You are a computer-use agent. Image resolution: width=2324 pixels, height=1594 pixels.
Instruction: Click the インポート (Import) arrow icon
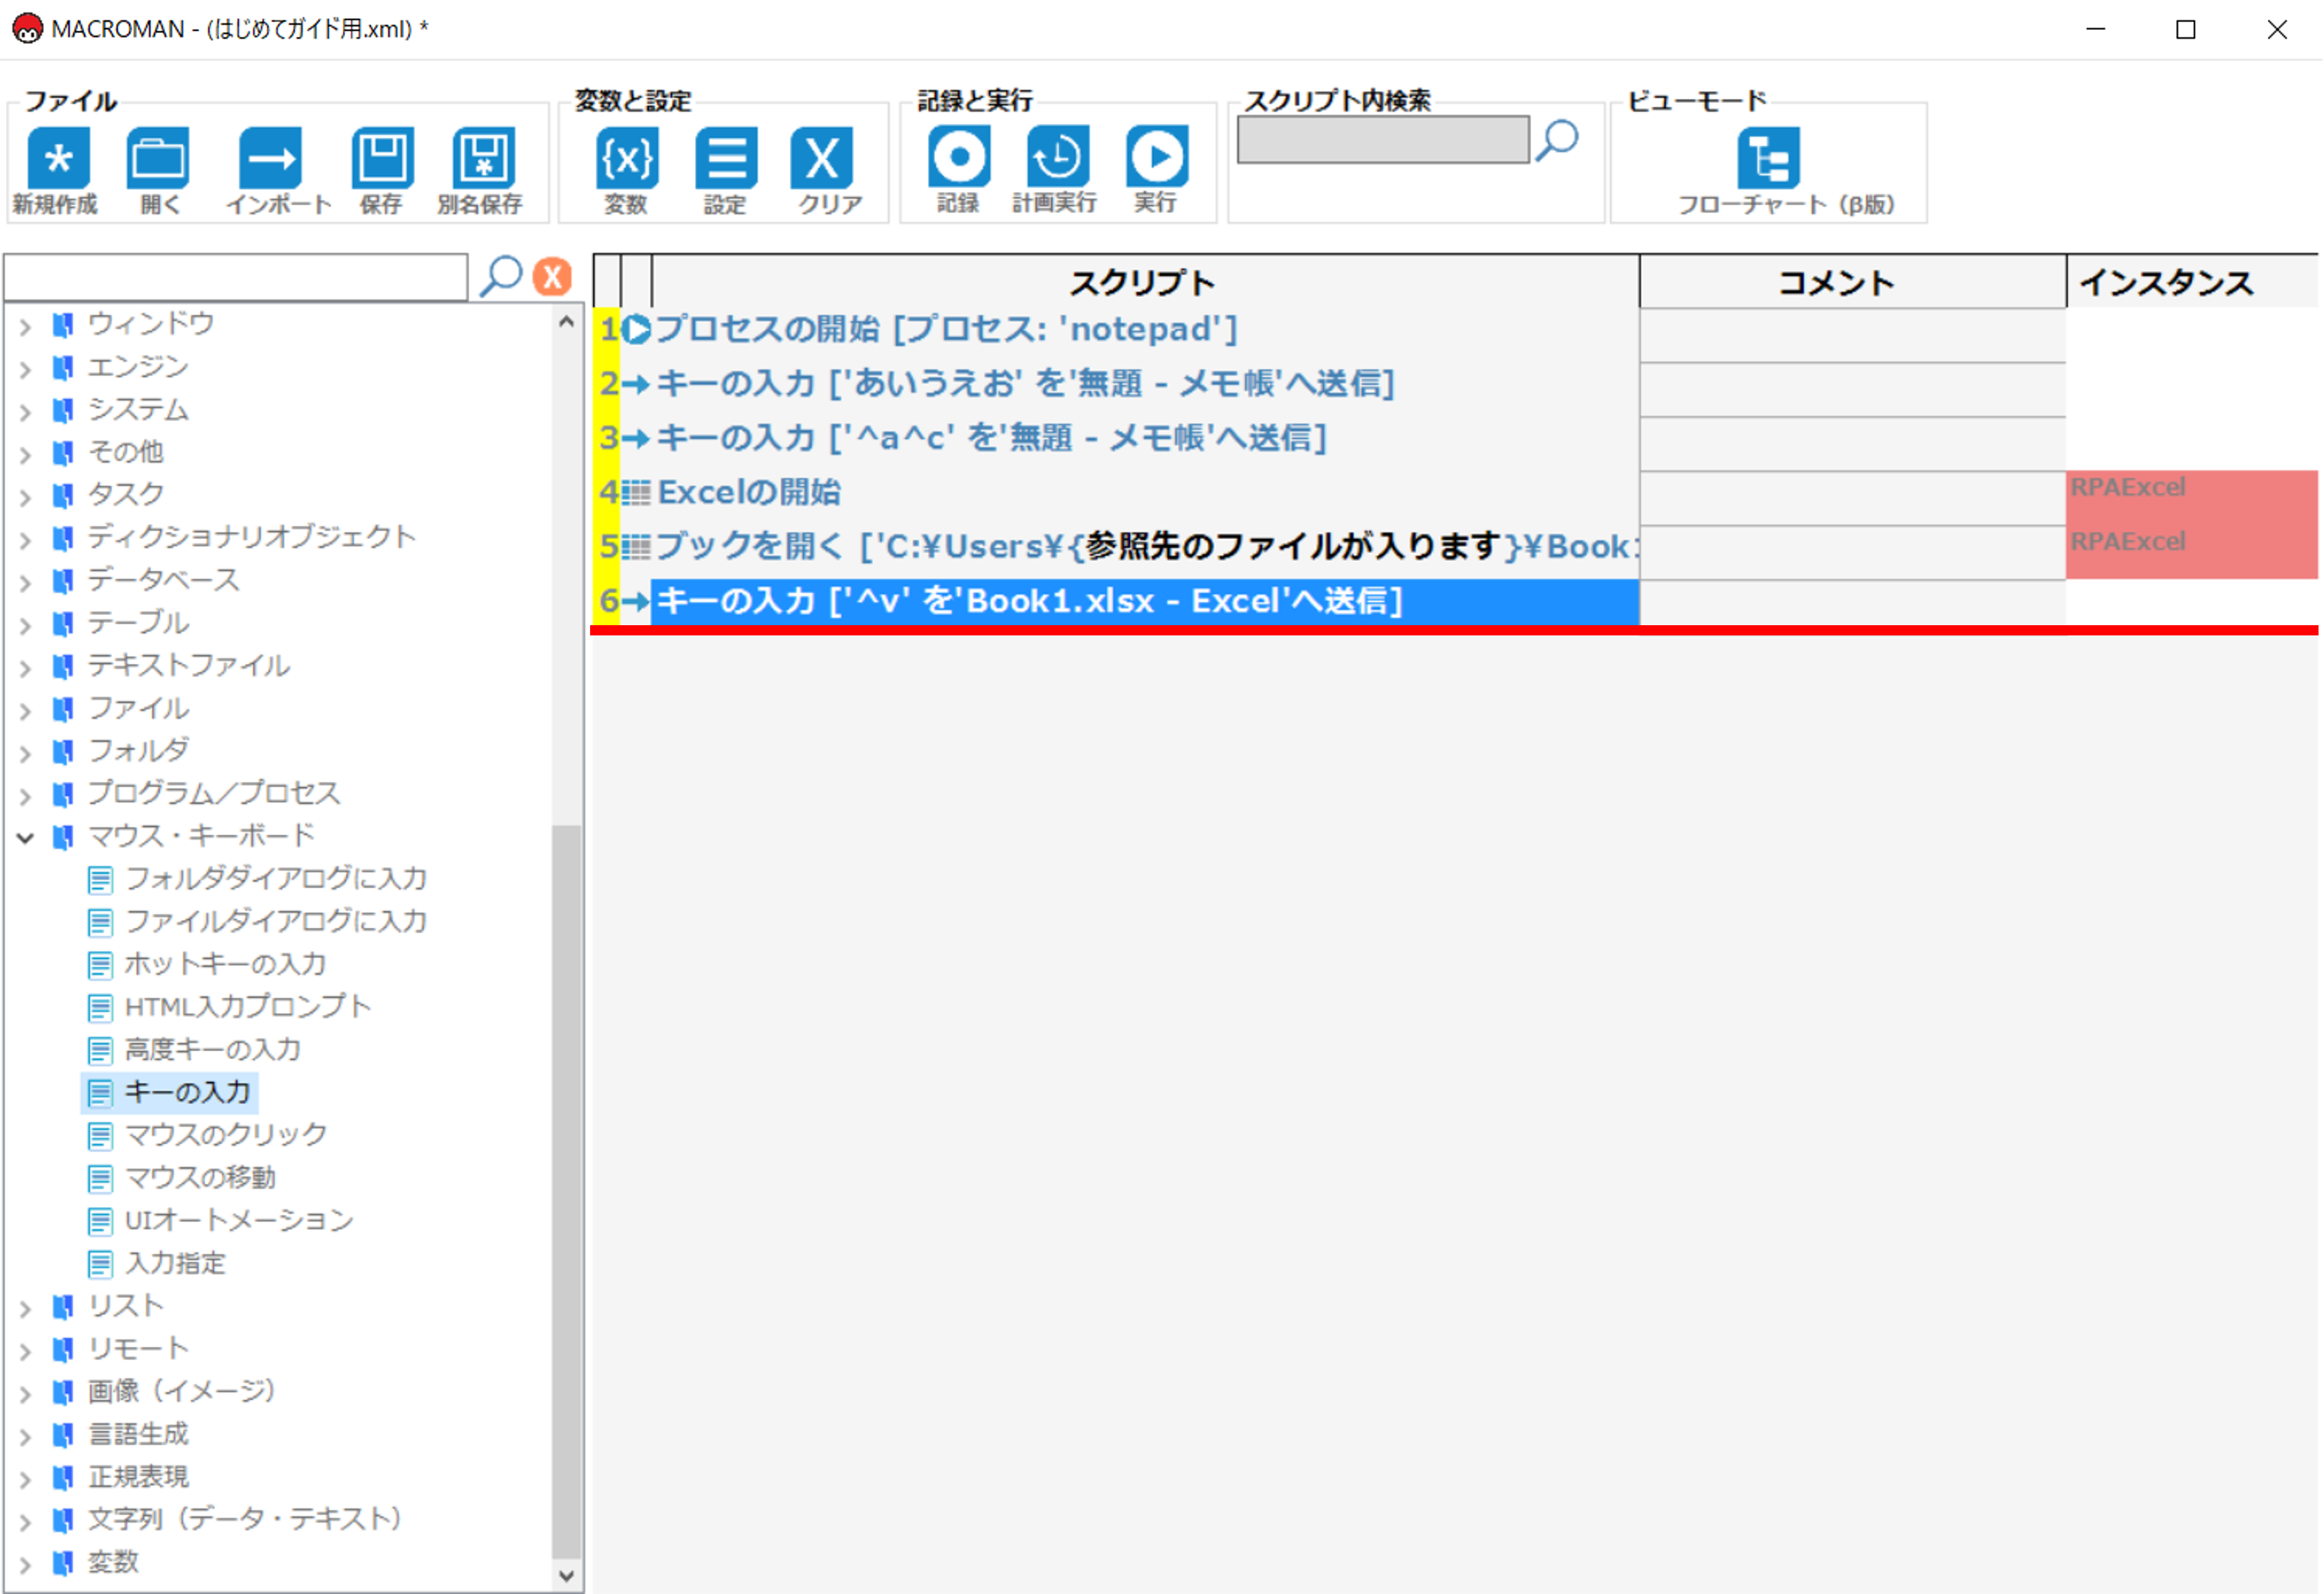click(x=270, y=157)
